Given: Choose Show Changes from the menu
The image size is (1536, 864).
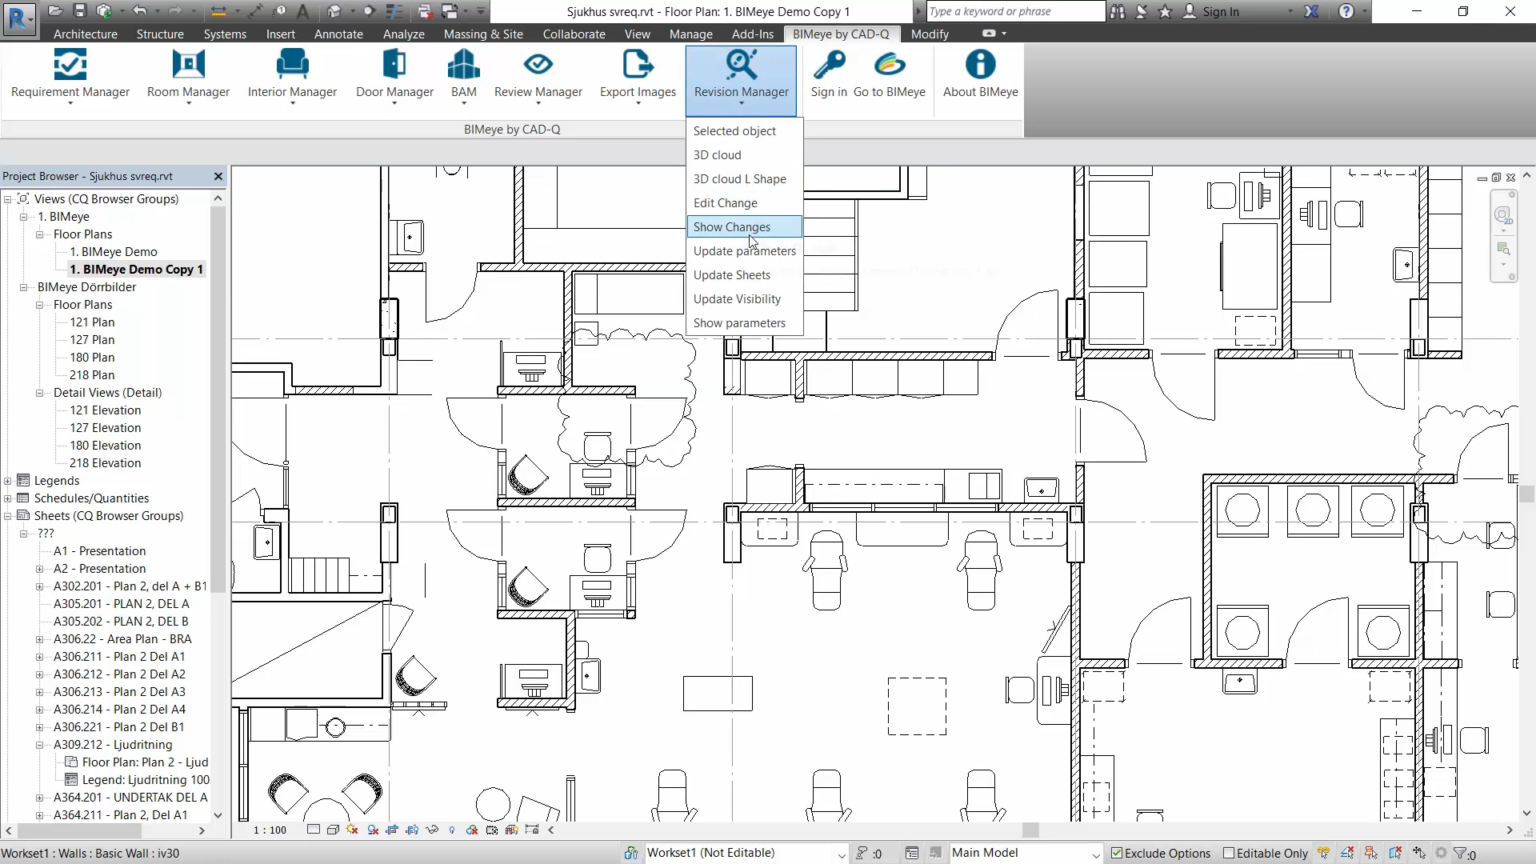Looking at the screenshot, I should pos(744,227).
